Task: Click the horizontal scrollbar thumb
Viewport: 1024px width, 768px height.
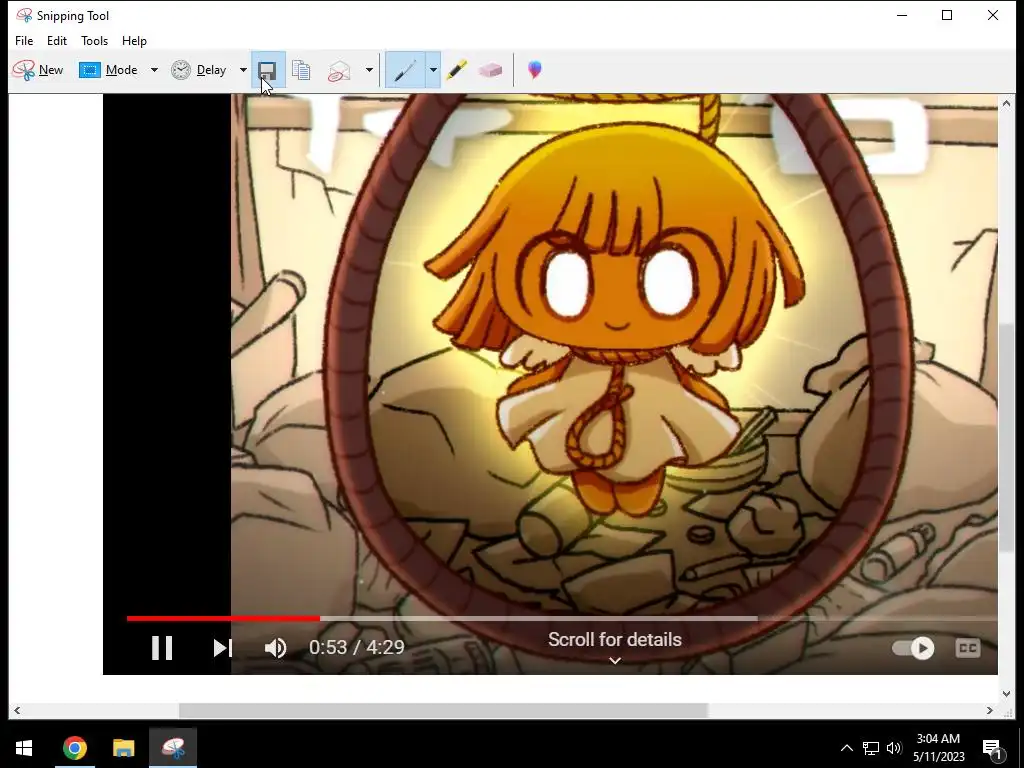Action: [x=443, y=710]
